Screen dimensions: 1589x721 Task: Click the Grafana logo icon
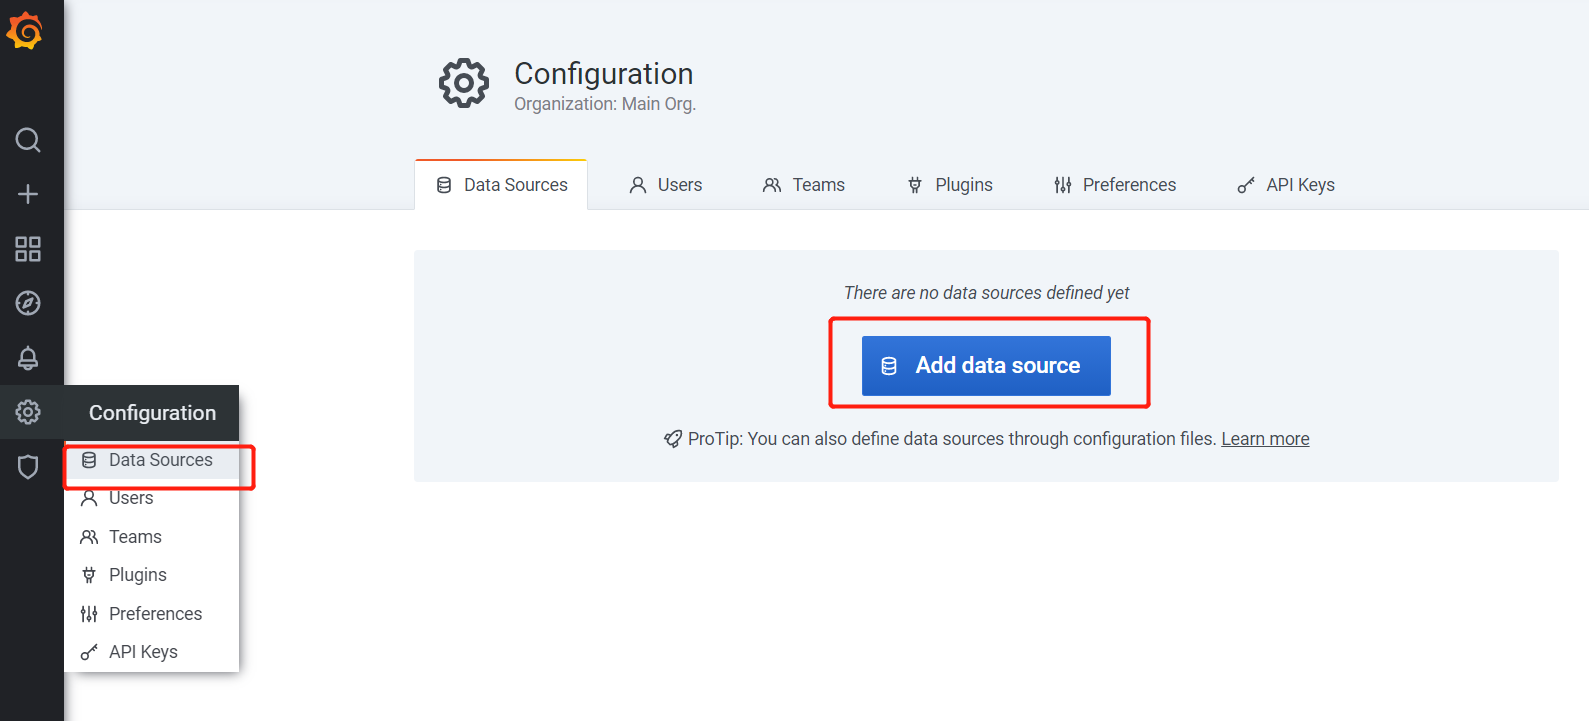pyautogui.click(x=26, y=31)
